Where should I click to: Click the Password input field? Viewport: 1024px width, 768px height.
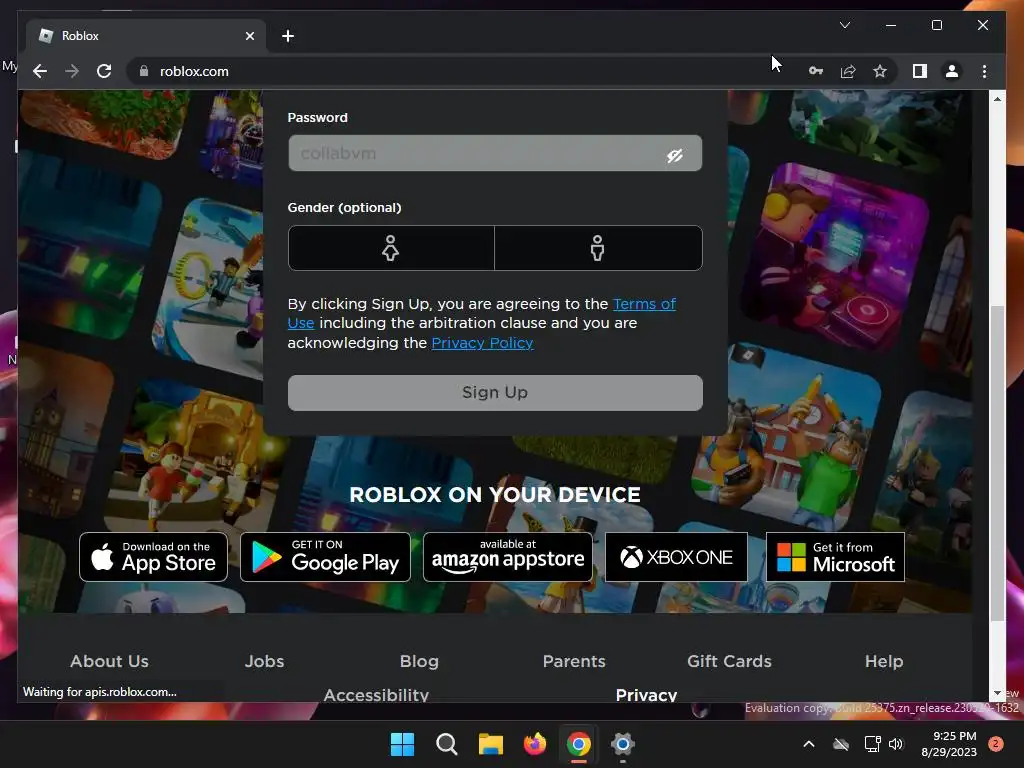(x=495, y=153)
